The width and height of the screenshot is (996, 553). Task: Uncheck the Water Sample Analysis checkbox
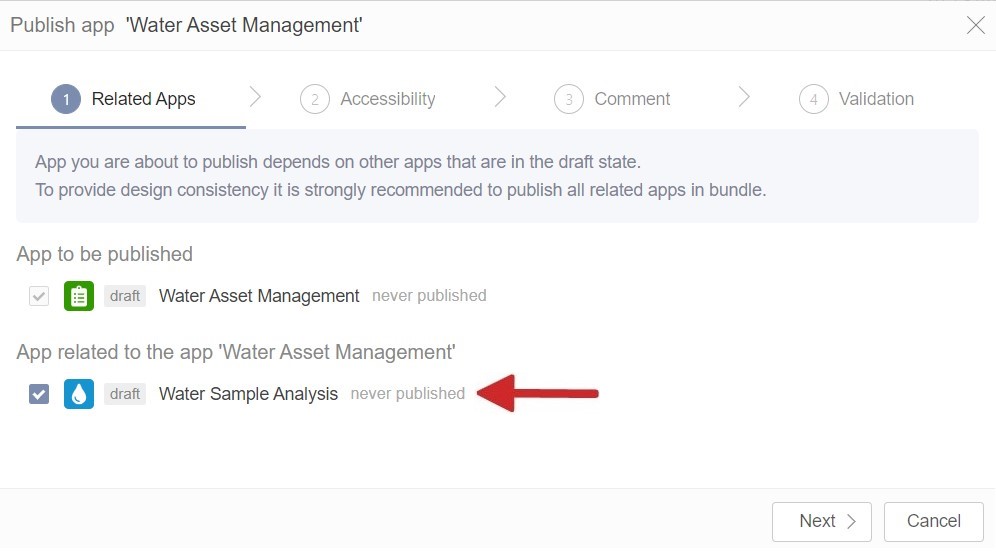[39, 394]
